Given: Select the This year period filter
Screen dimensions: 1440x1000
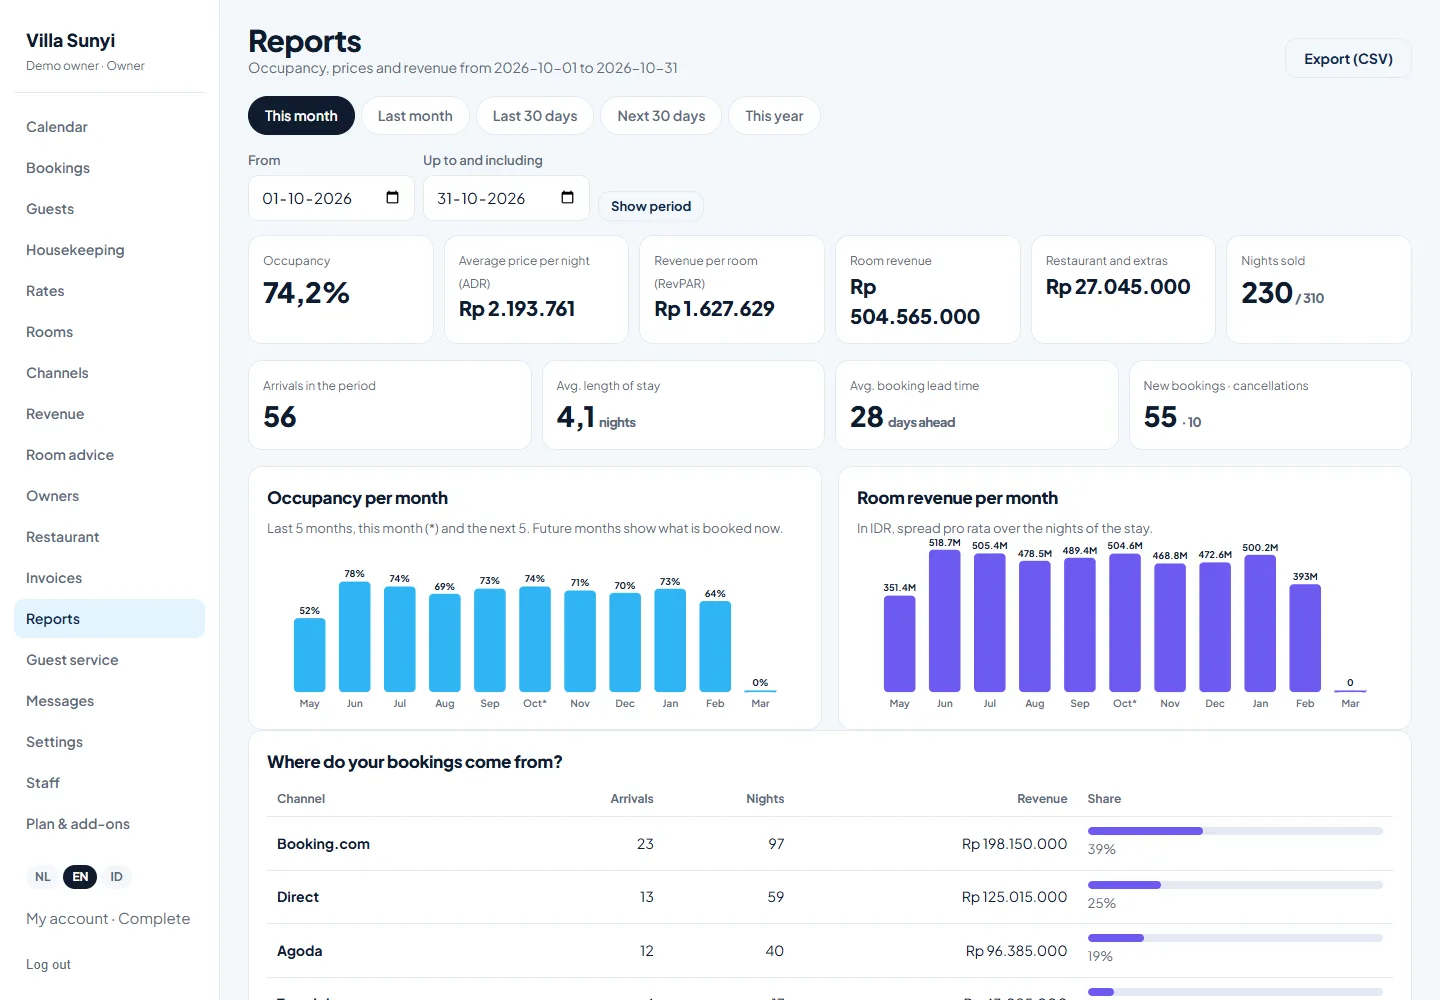Looking at the screenshot, I should (774, 116).
